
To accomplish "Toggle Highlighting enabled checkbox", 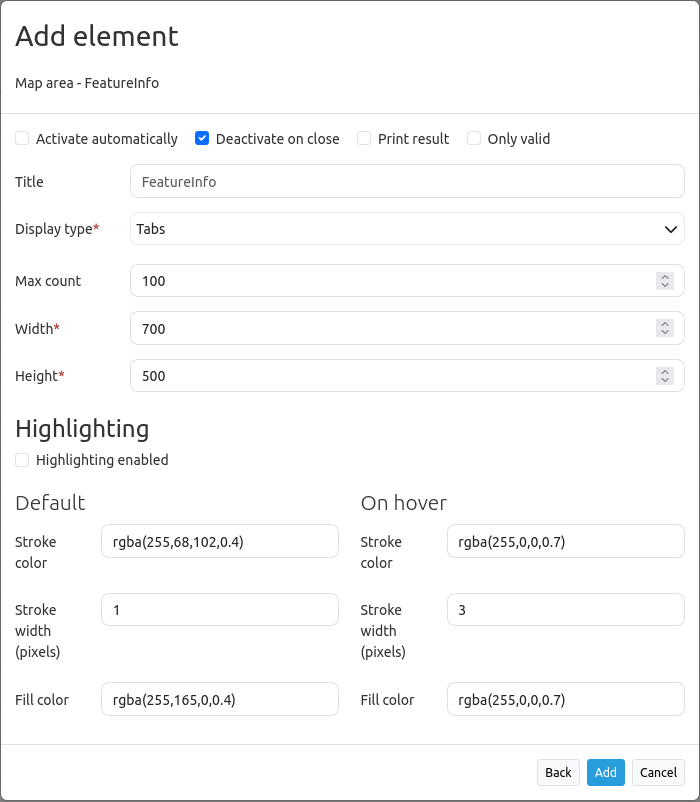I will pyautogui.click(x=22, y=460).
